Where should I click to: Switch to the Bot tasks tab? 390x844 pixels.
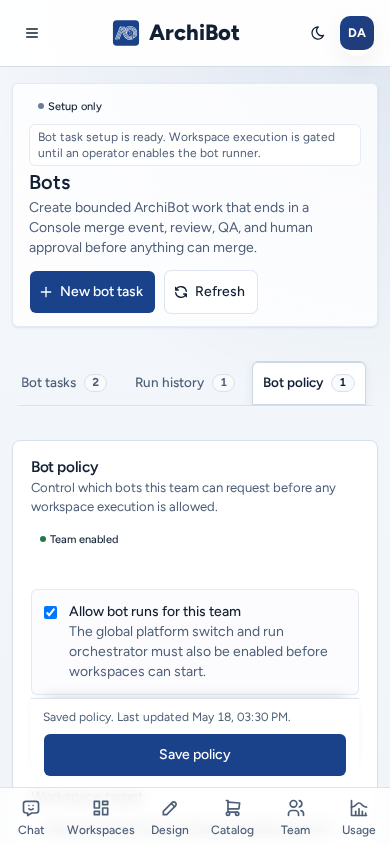[x=63, y=383]
